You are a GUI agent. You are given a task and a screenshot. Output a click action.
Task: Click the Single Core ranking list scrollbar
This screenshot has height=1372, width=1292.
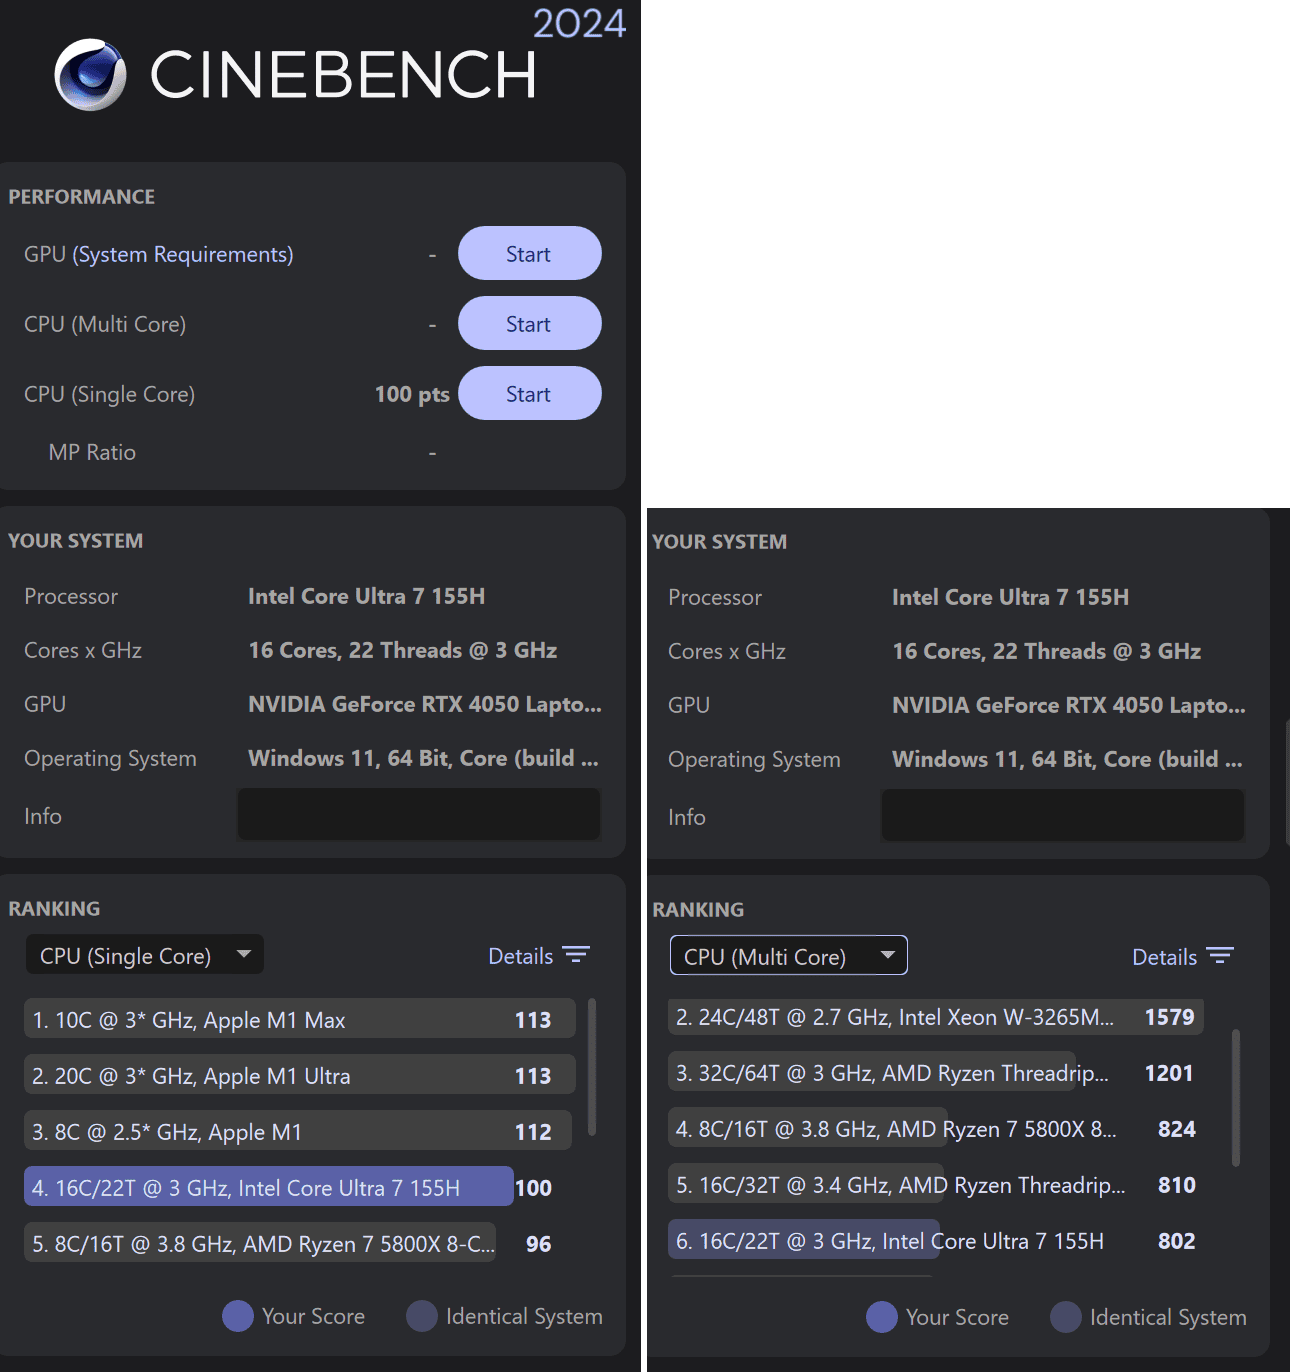pos(592,1067)
